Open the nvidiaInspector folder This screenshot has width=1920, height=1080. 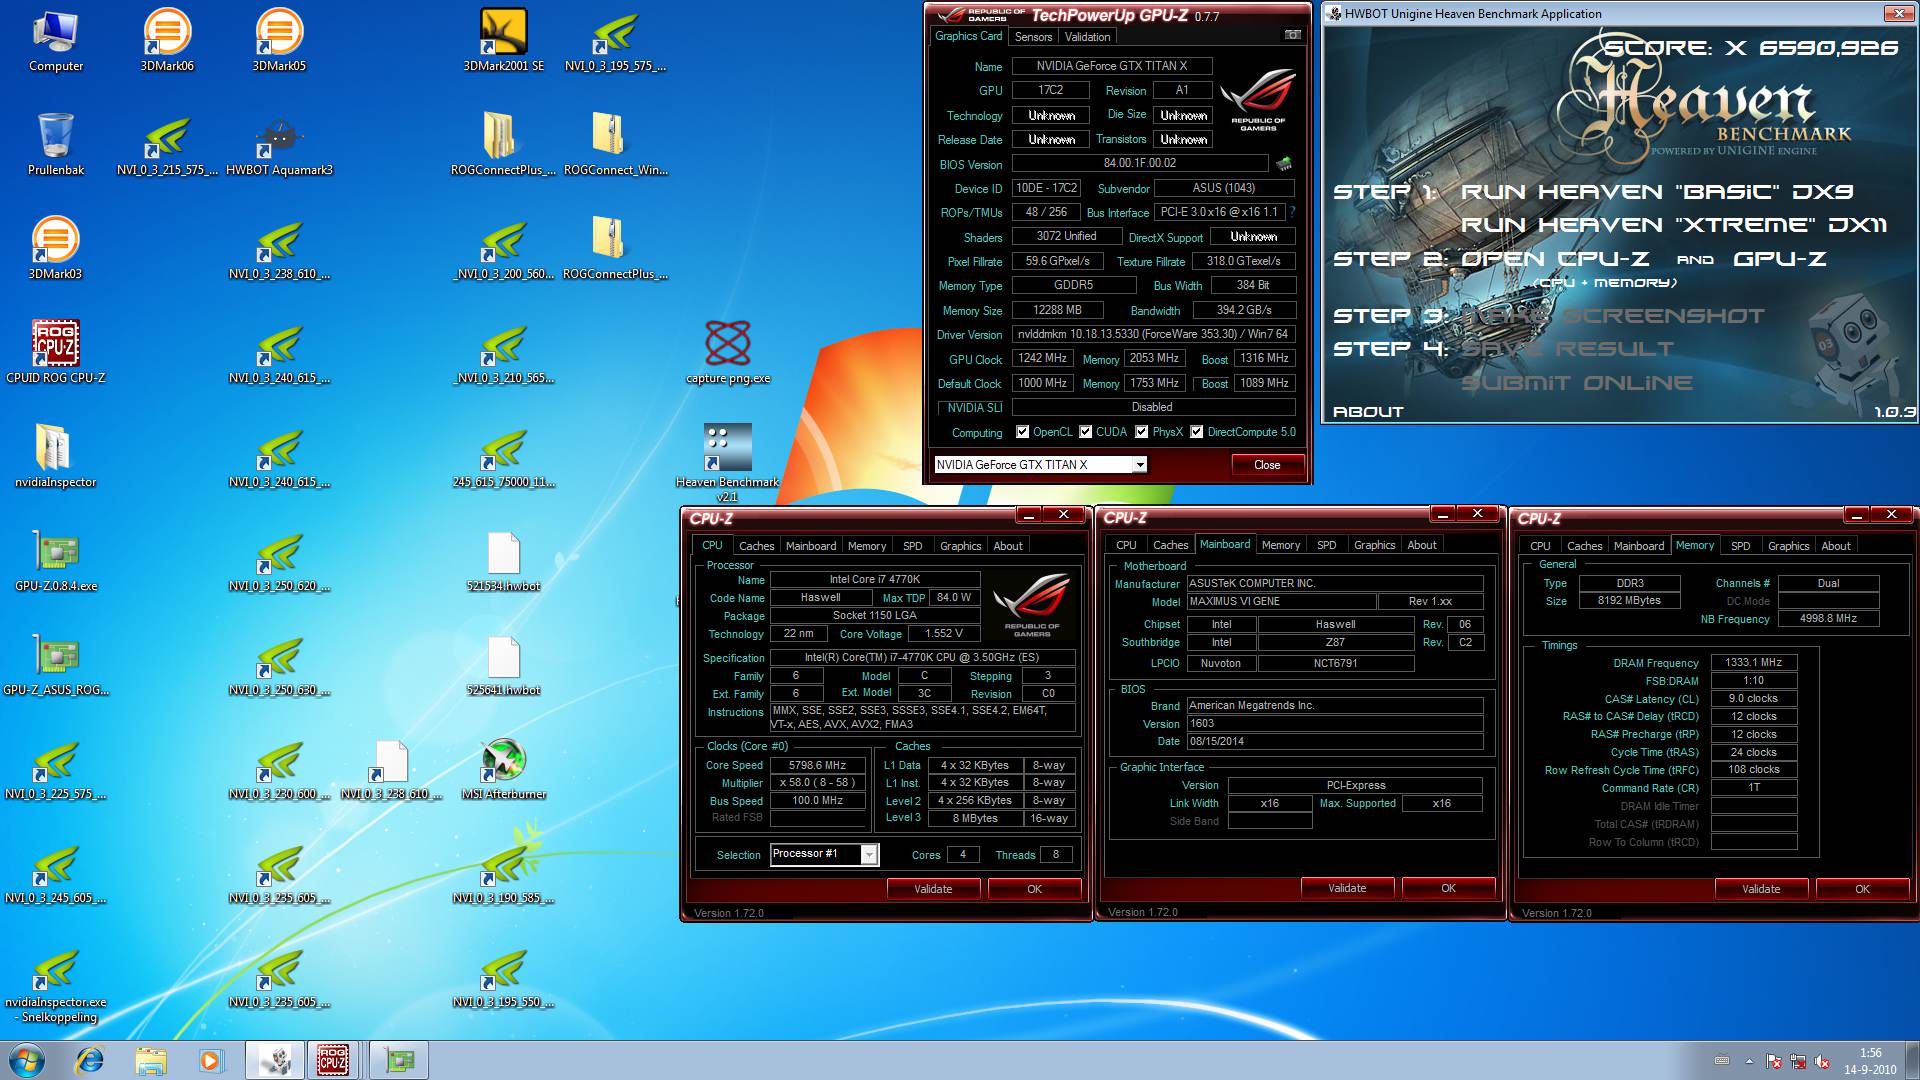56,456
